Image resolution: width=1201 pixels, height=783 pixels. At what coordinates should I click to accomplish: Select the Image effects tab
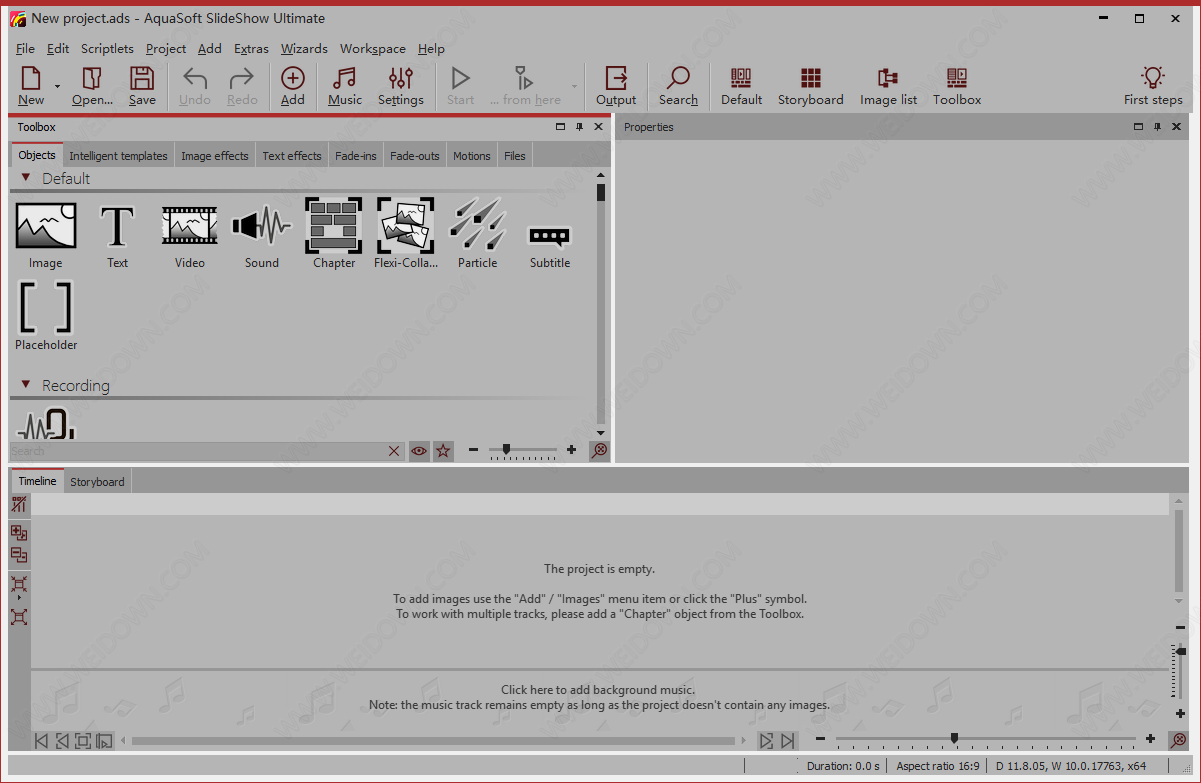[x=214, y=155]
